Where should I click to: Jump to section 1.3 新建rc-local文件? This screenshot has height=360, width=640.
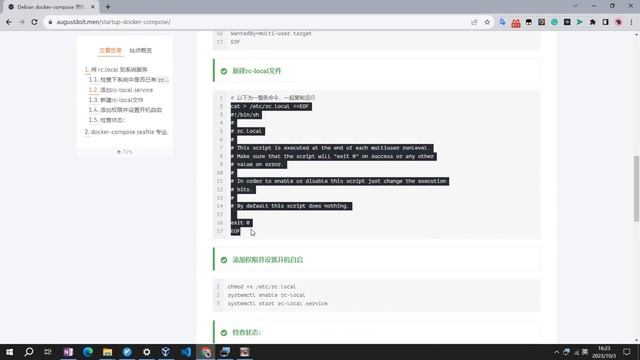116,100
